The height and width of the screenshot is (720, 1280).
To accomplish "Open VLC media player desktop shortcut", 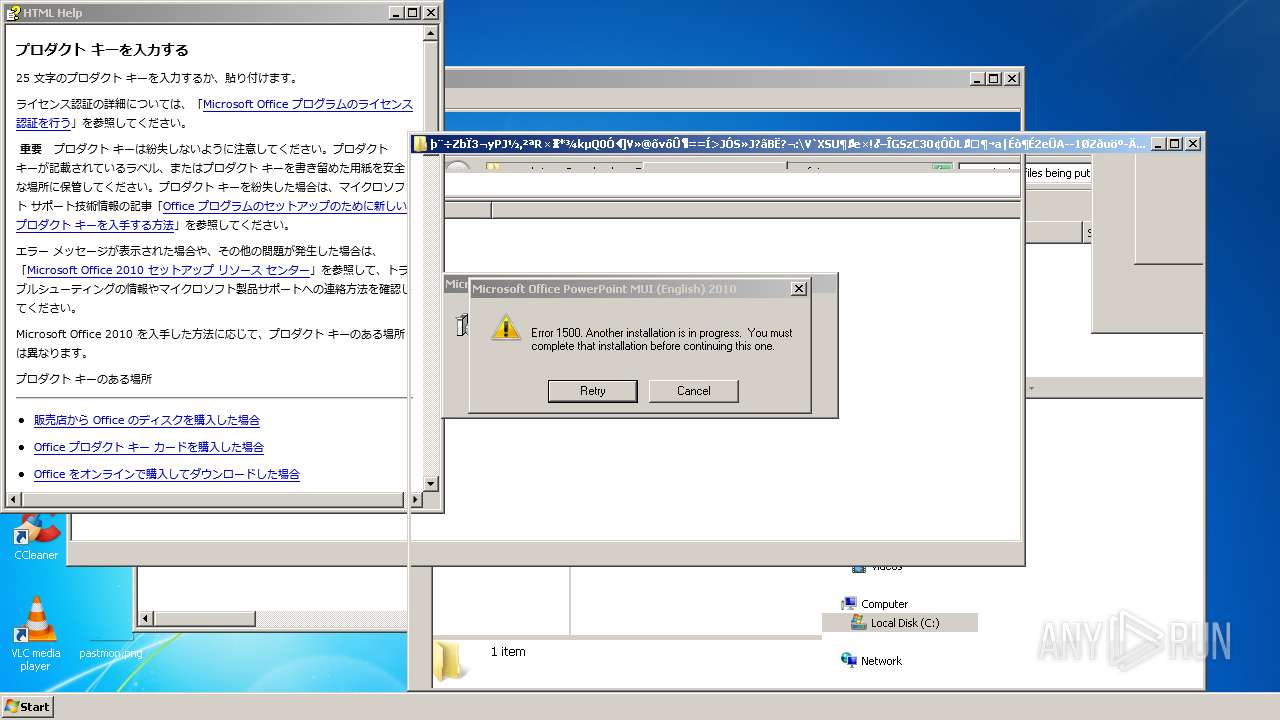I will 36,634.
